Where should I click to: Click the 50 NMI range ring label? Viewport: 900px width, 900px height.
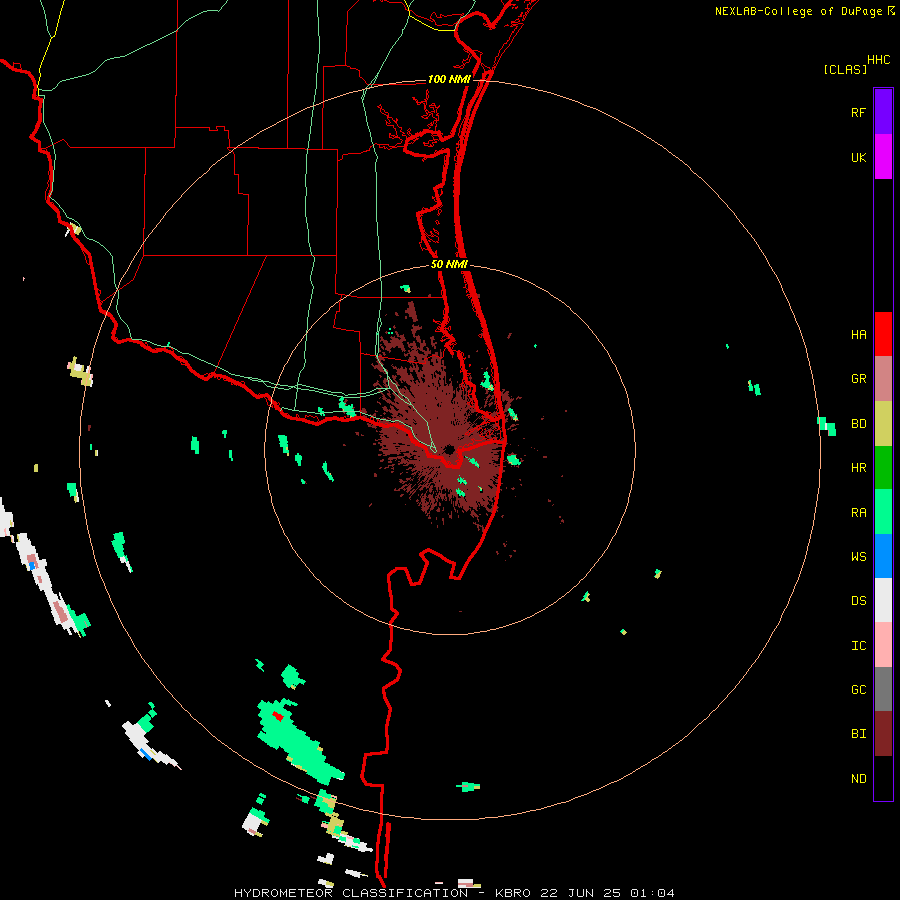tap(449, 264)
